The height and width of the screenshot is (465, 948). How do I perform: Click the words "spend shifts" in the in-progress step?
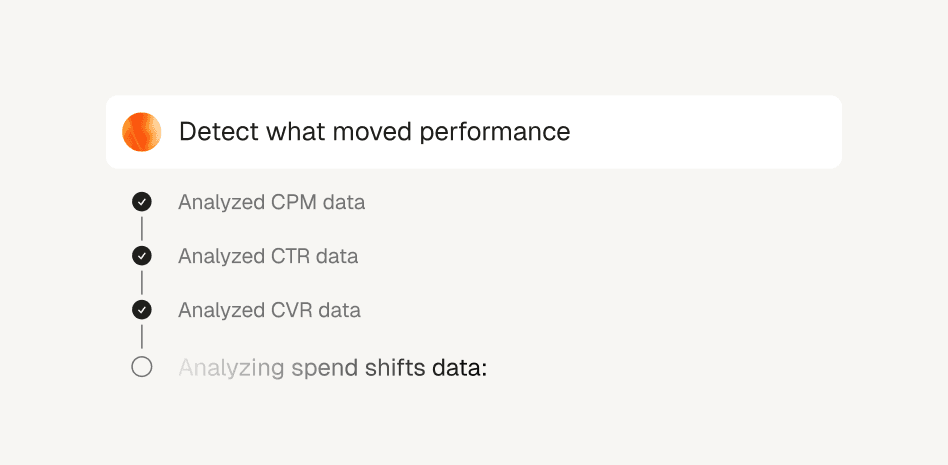tap(357, 367)
